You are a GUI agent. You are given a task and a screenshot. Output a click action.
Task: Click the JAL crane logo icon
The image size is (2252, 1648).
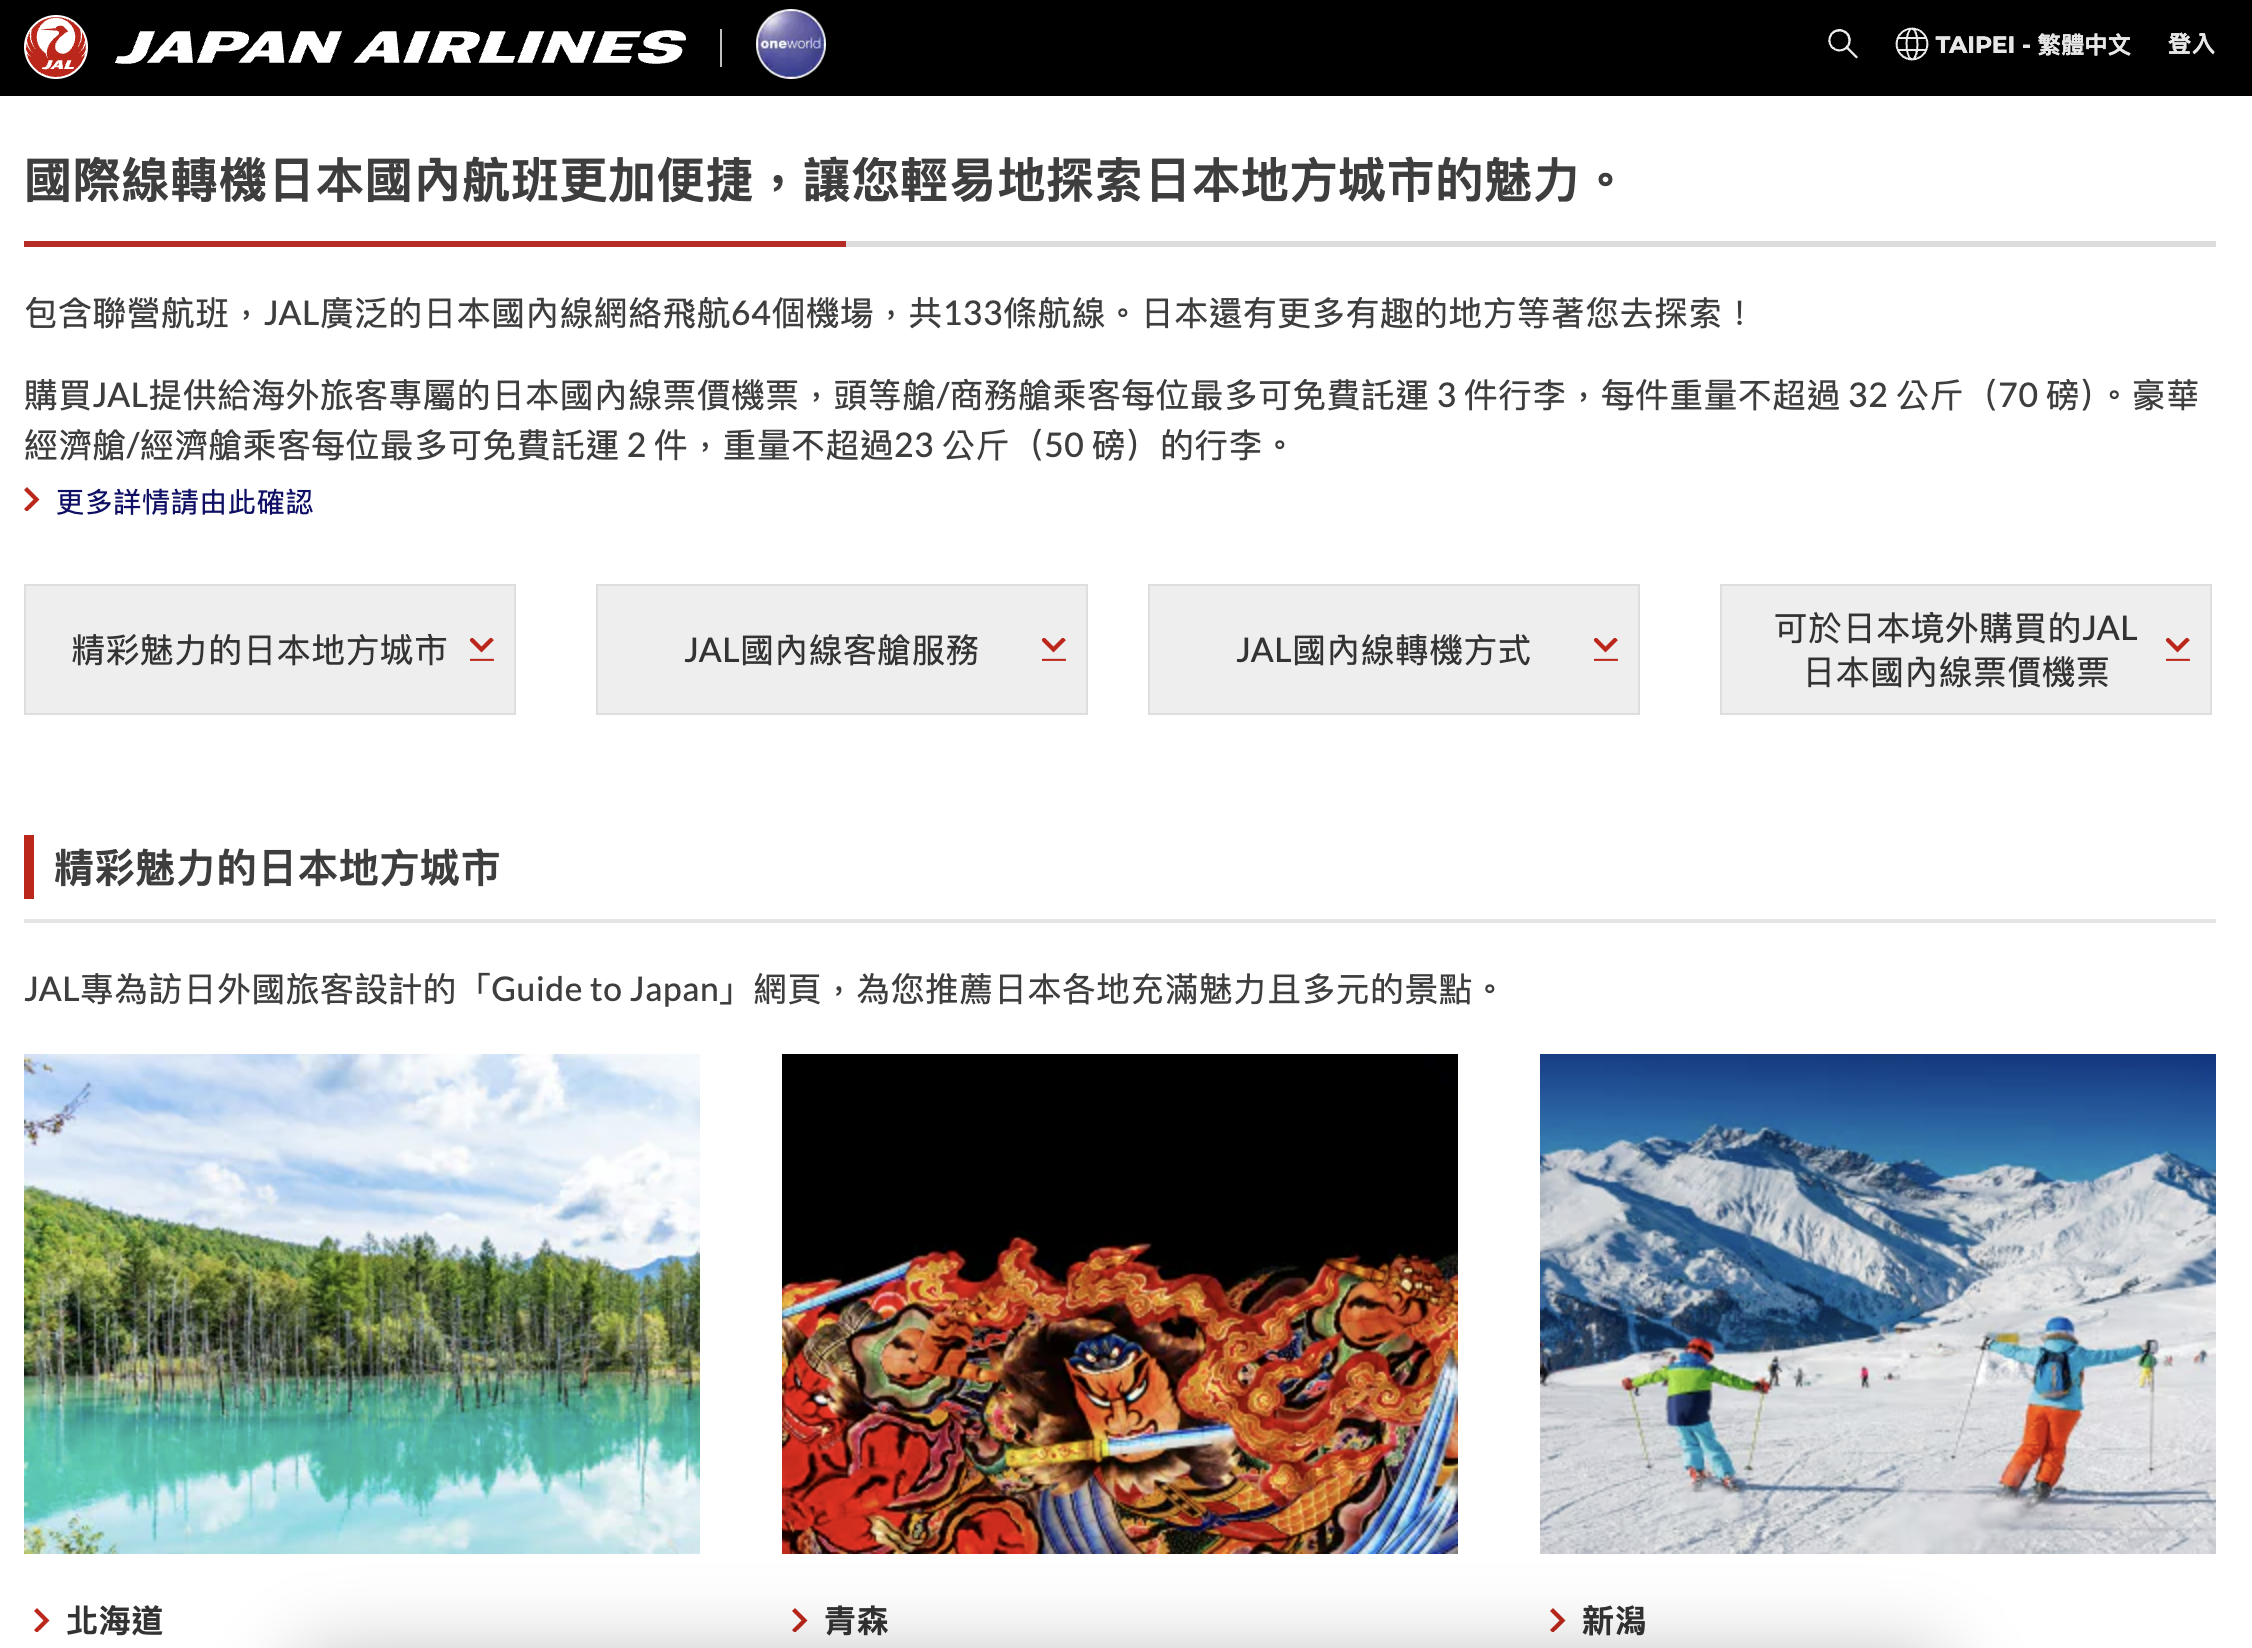point(56,46)
